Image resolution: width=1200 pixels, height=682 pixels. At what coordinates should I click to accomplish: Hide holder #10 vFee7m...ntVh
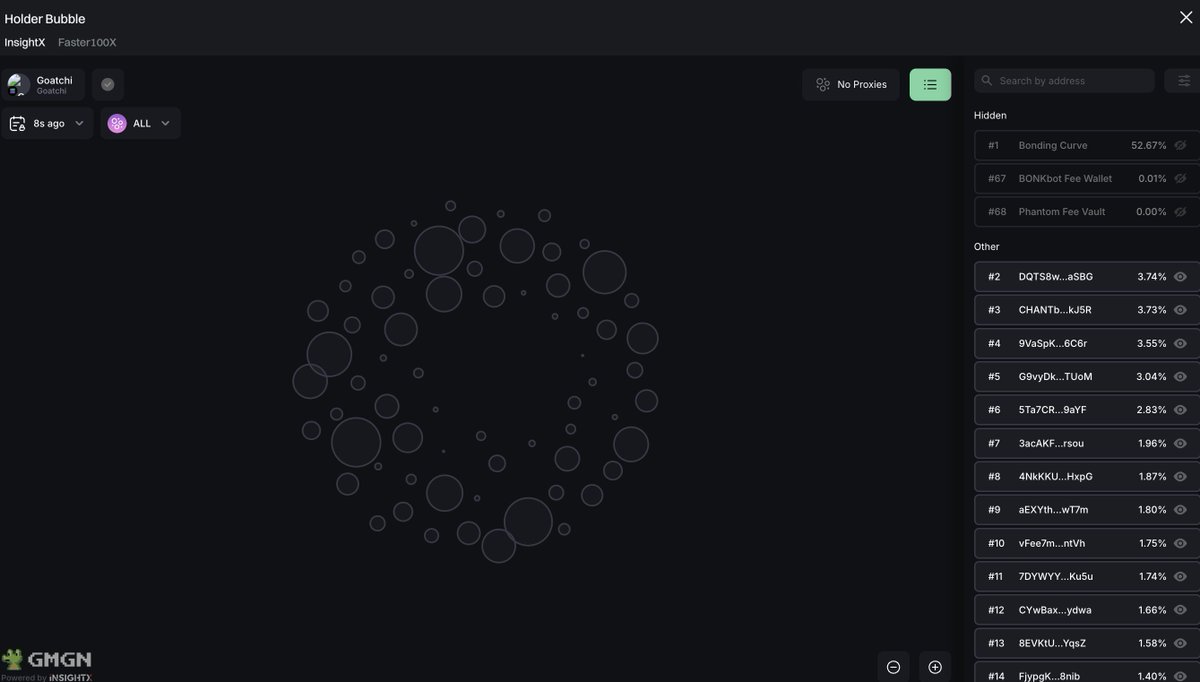click(1180, 543)
